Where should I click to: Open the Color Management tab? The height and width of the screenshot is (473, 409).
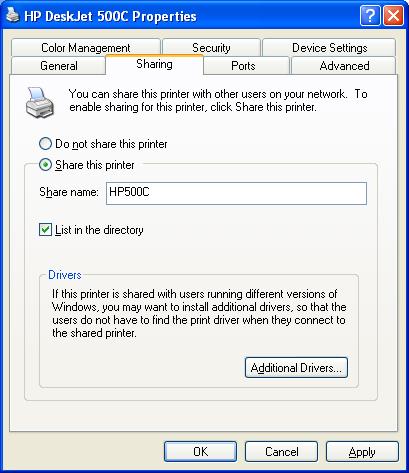coord(86,47)
